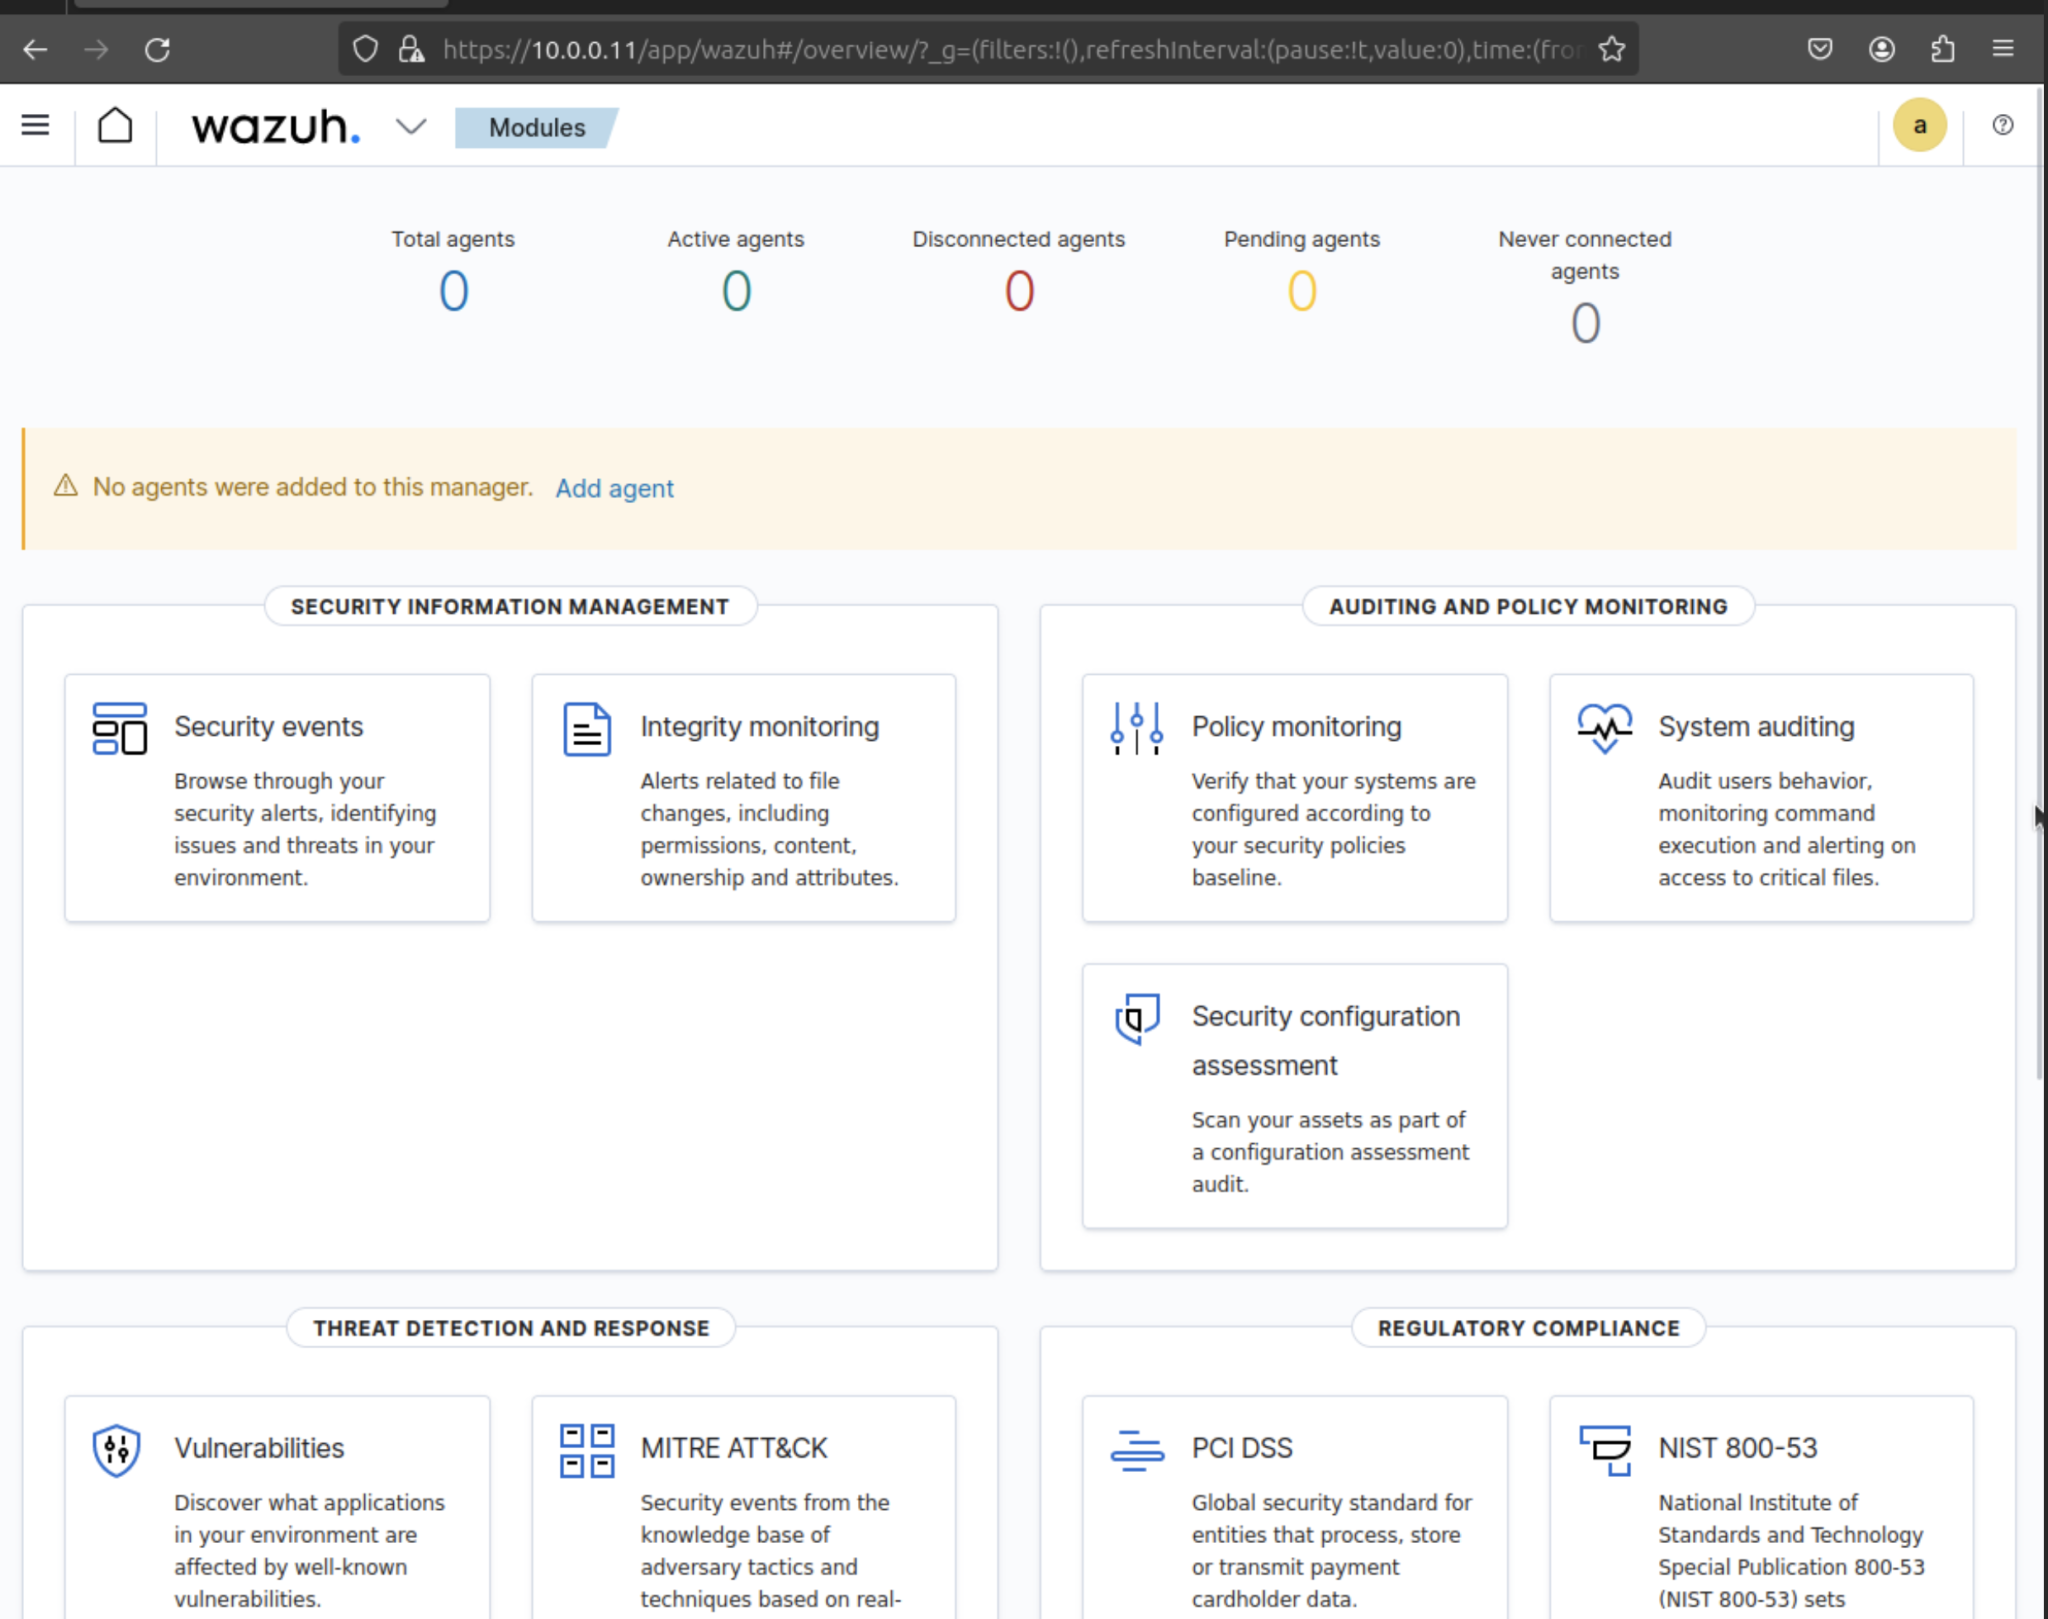Select the Security events module icon
2048x1619 pixels.
[117, 729]
